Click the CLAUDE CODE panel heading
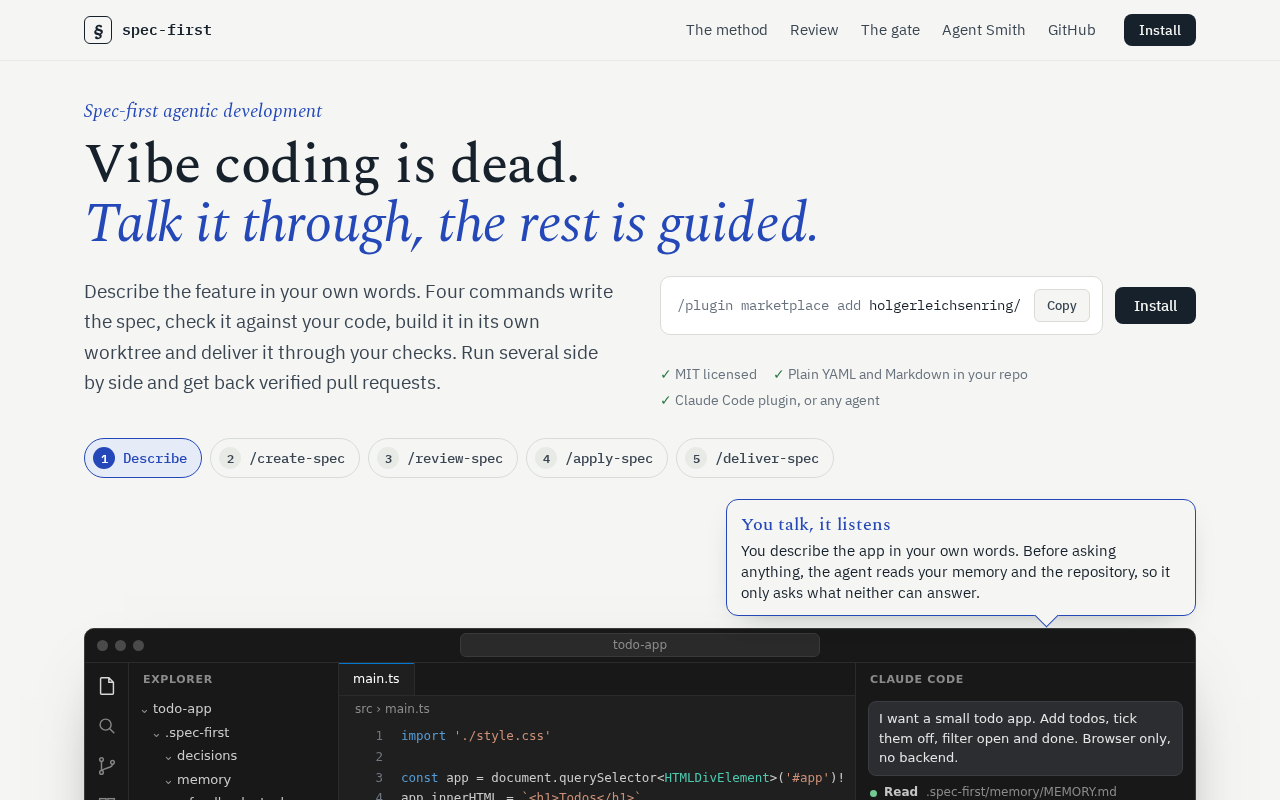Viewport: 1280px width, 800px height. click(917, 679)
